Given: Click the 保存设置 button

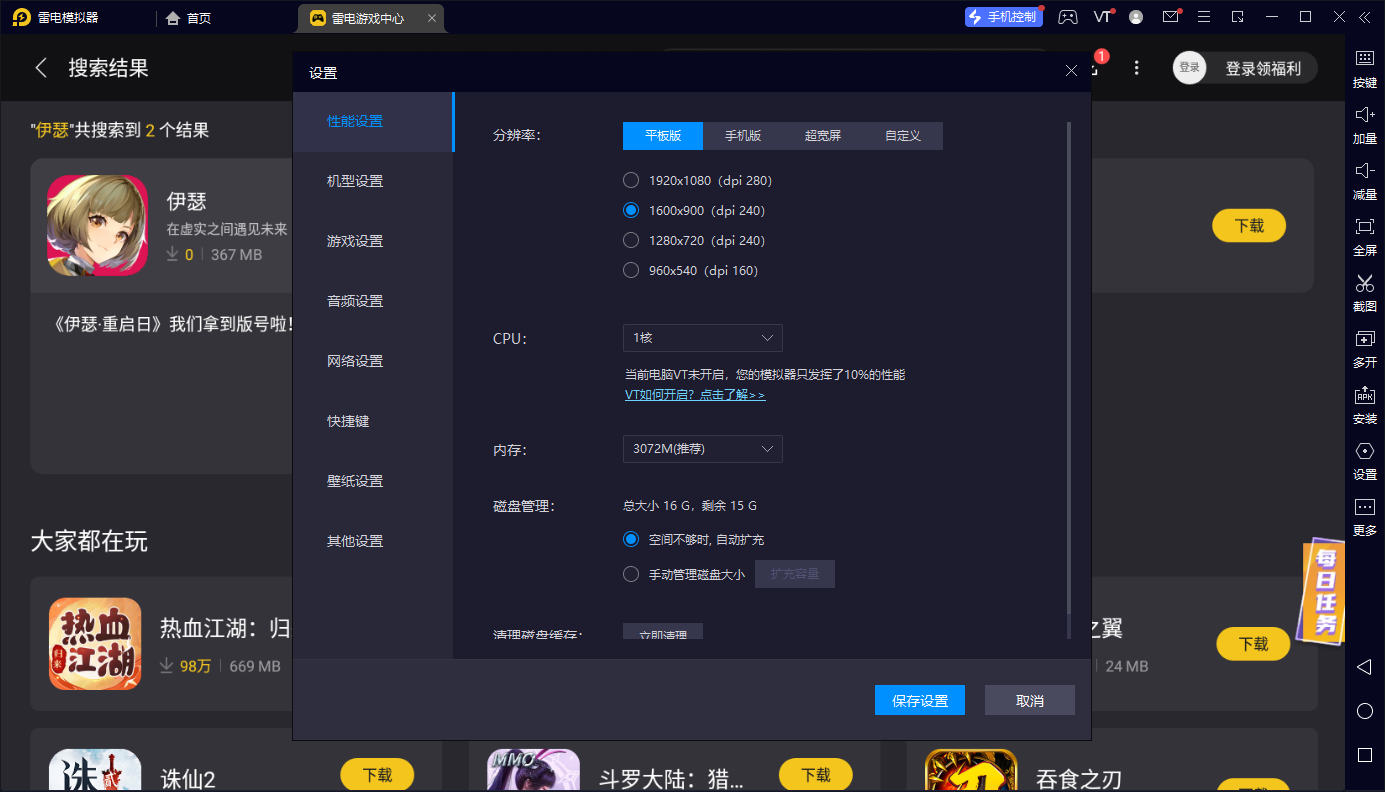Looking at the screenshot, I should tap(920, 700).
